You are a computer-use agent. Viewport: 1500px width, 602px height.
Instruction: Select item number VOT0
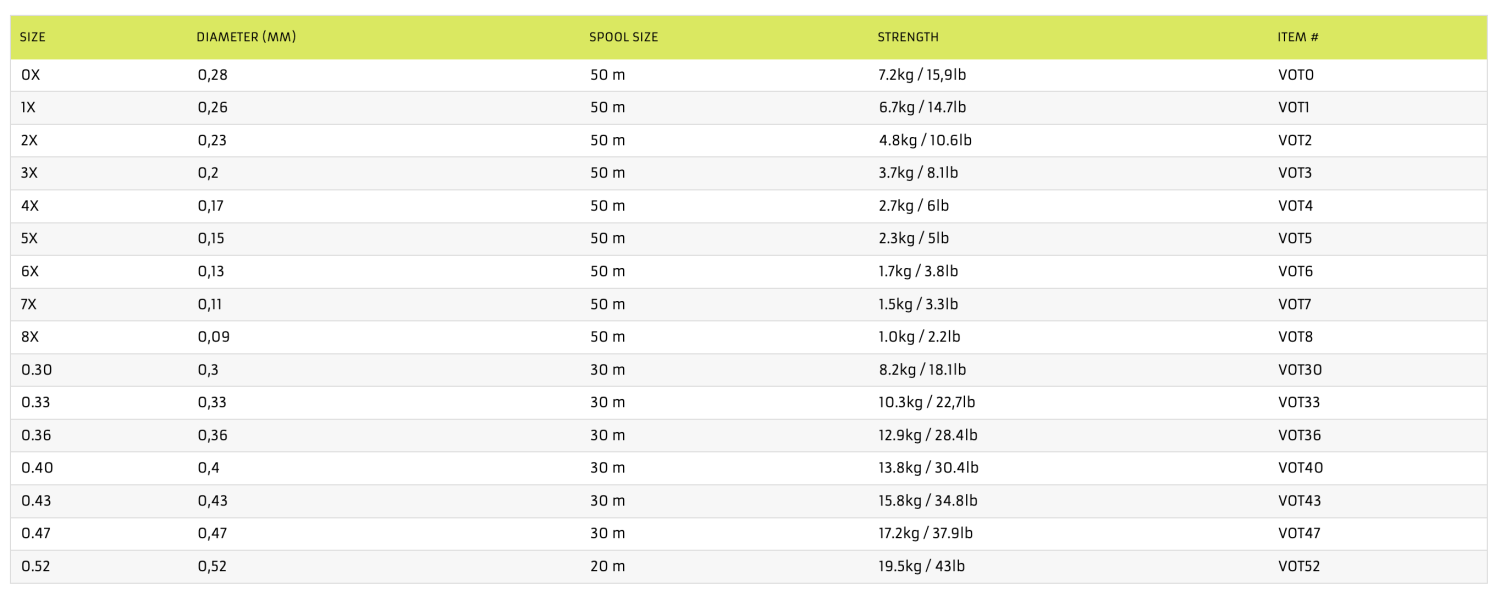click(1296, 75)
